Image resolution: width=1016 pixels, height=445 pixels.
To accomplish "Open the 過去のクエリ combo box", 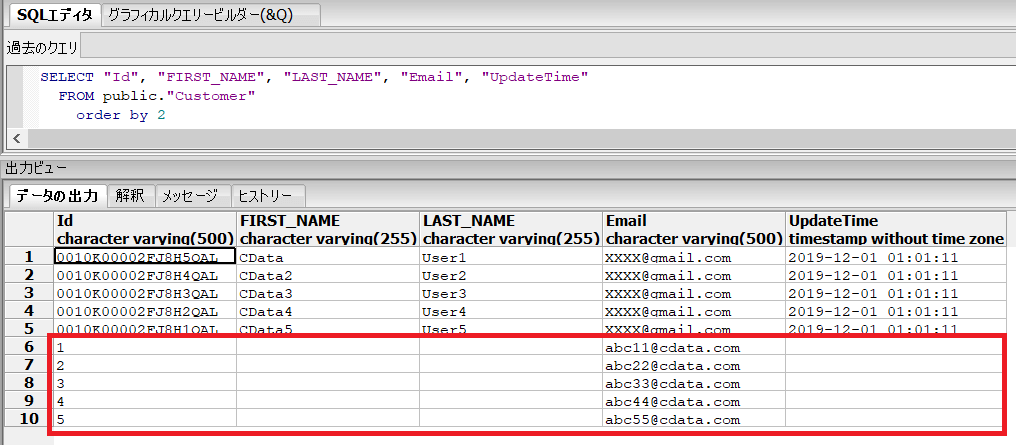I will point(548,47).
